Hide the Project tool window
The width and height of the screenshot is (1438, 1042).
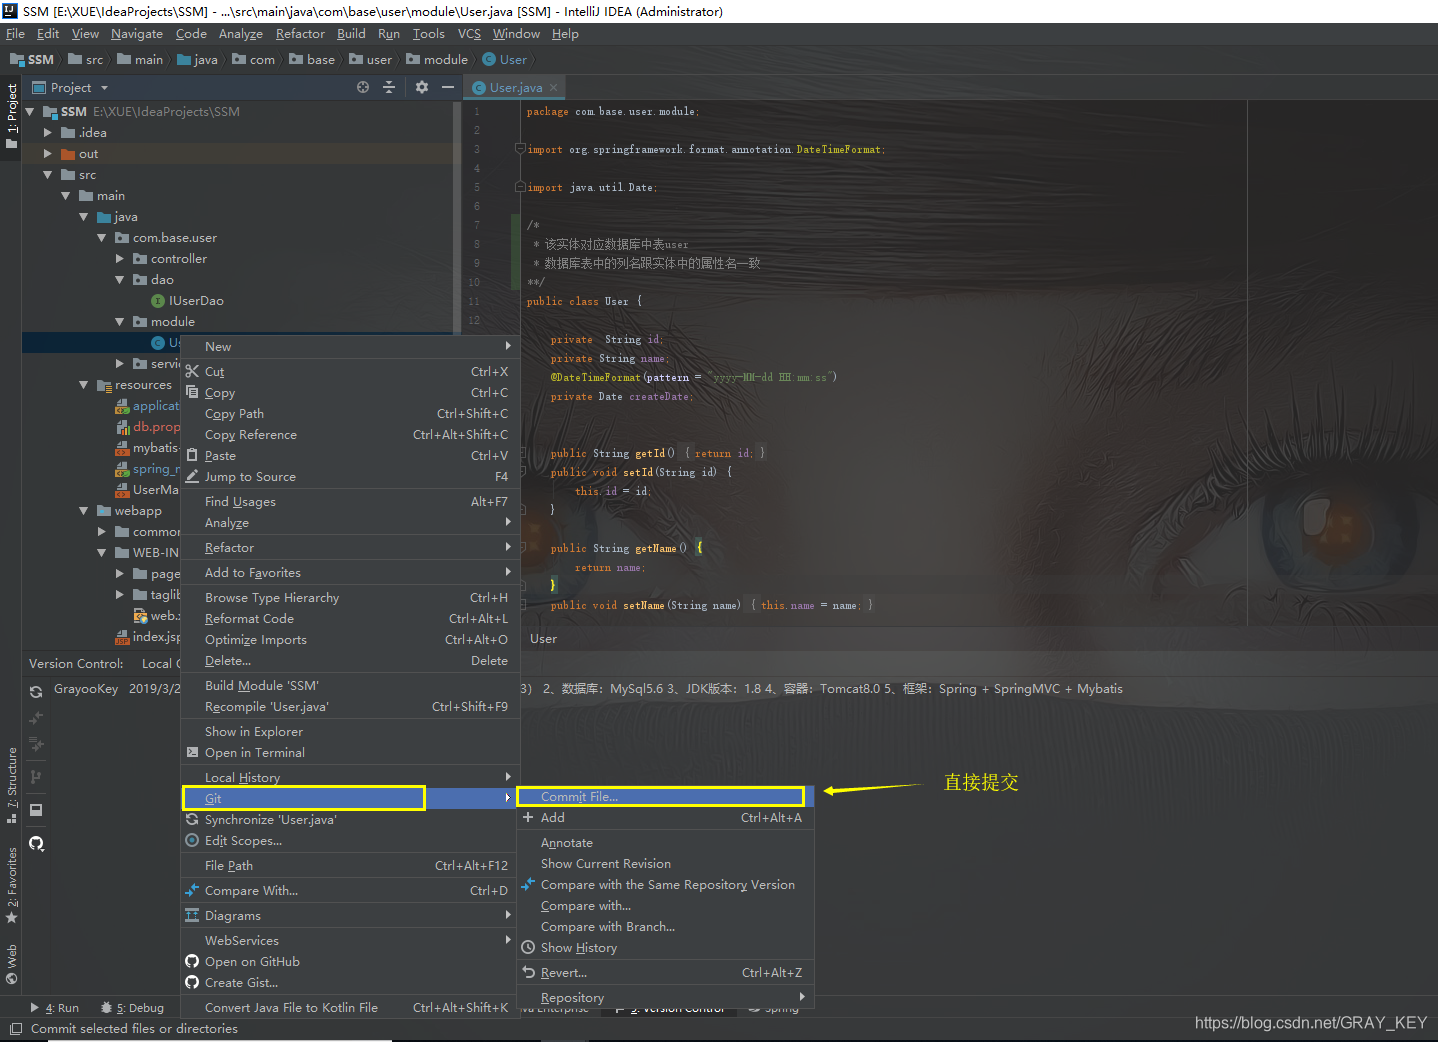448,87
